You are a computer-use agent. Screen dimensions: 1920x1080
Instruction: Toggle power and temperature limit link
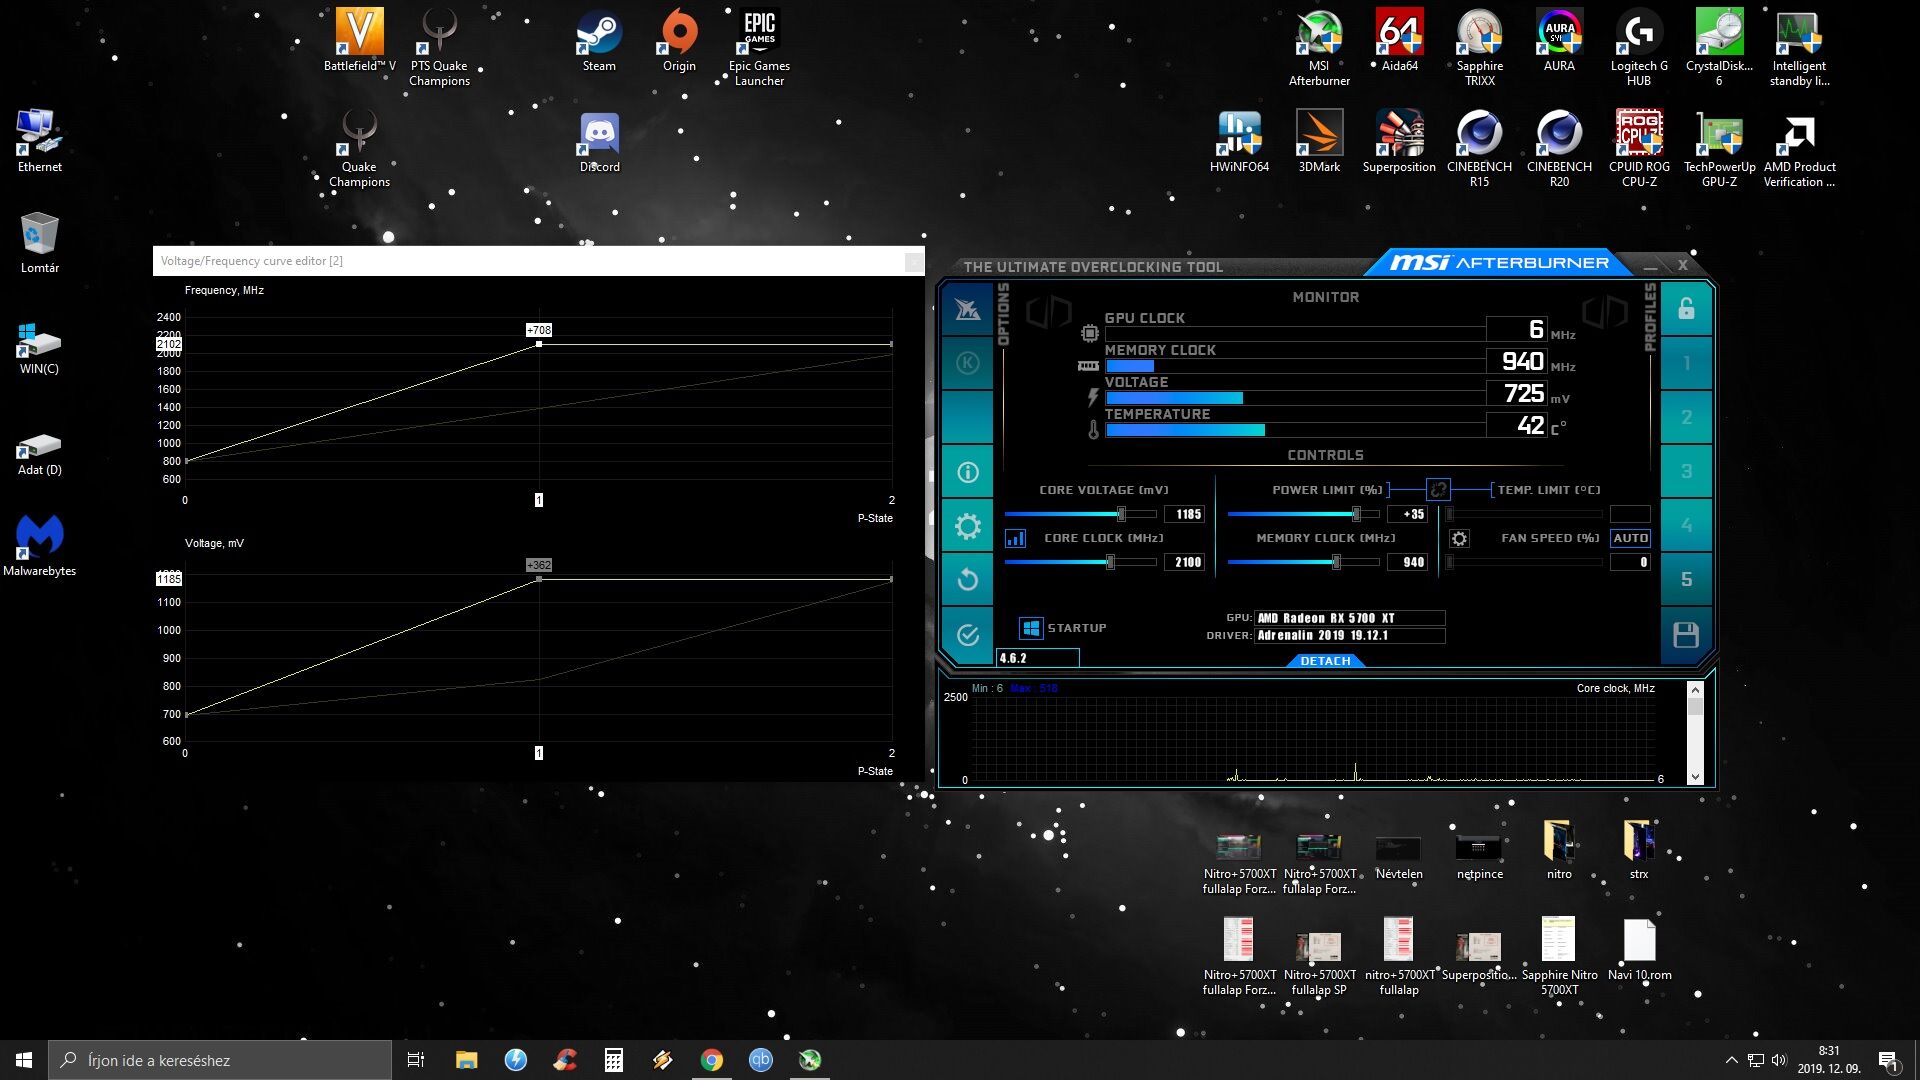tap(1438, 489)
